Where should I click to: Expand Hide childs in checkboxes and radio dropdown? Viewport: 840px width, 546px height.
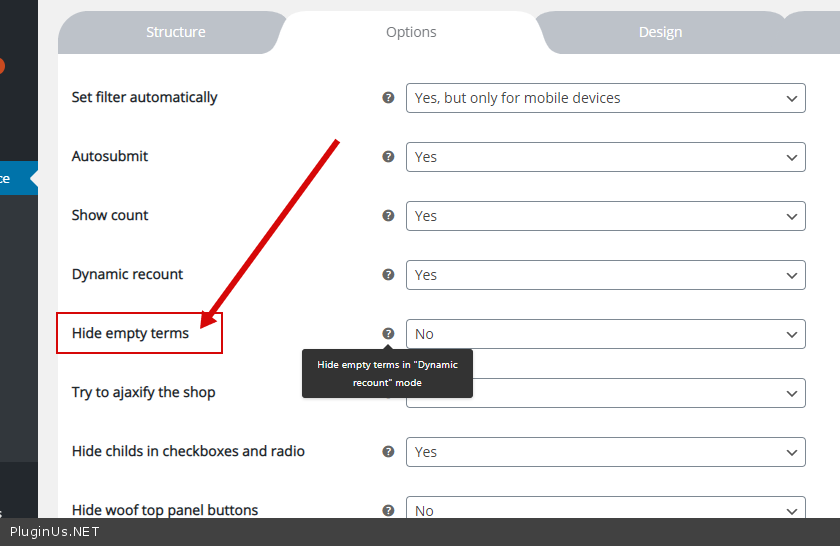pyautogui.click(x=605, y=452)
